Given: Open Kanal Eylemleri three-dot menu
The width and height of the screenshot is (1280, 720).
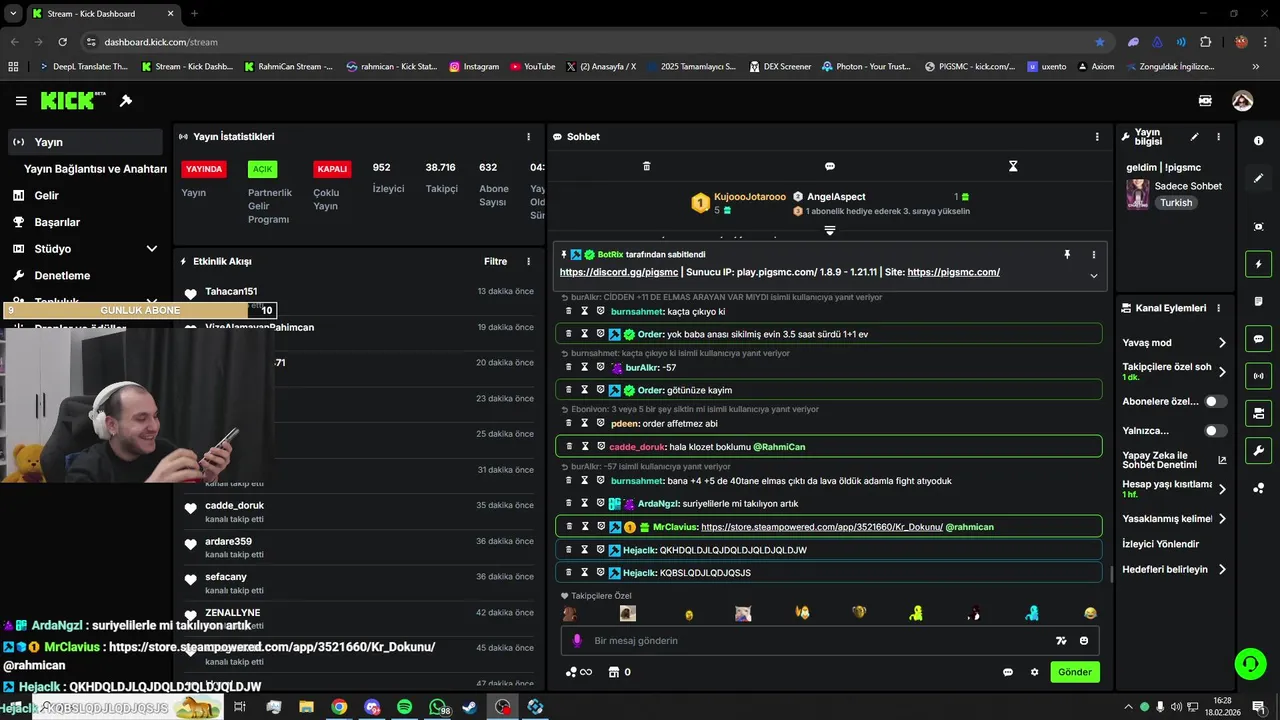Looking at the screenshot, I should (x=1218, y=308).
